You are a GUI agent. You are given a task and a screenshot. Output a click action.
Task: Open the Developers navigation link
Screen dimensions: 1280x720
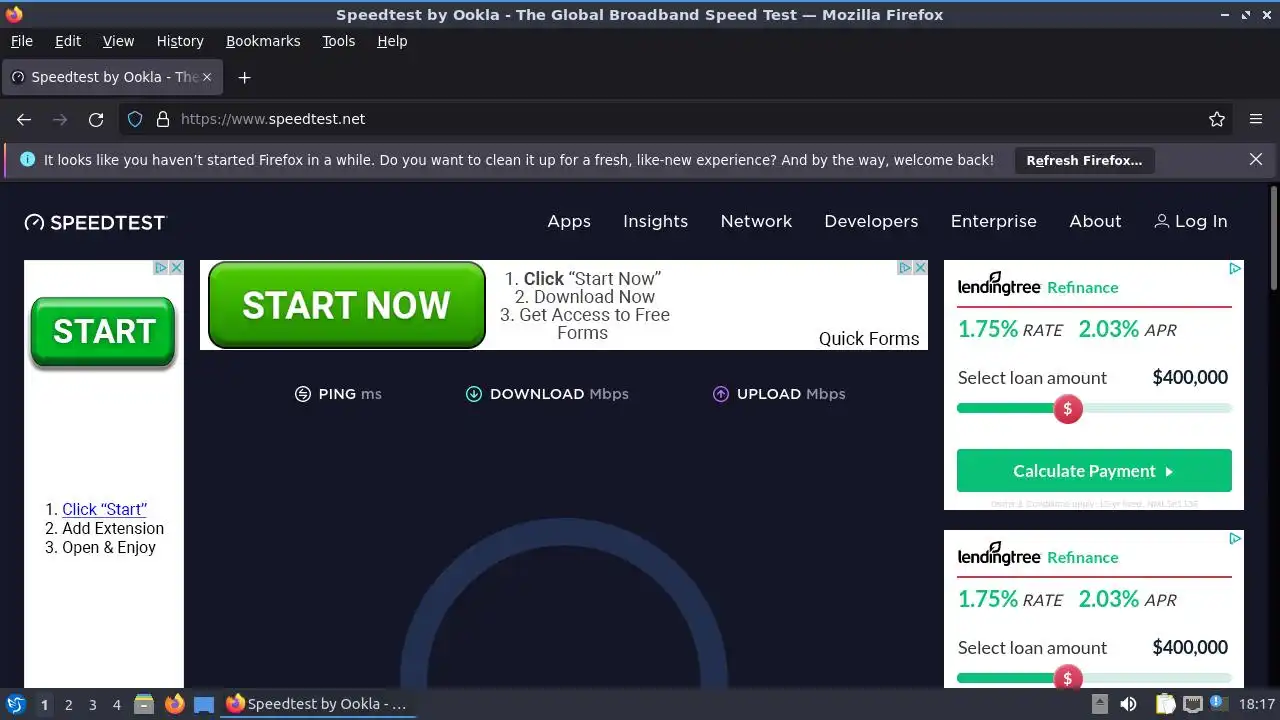871,221
